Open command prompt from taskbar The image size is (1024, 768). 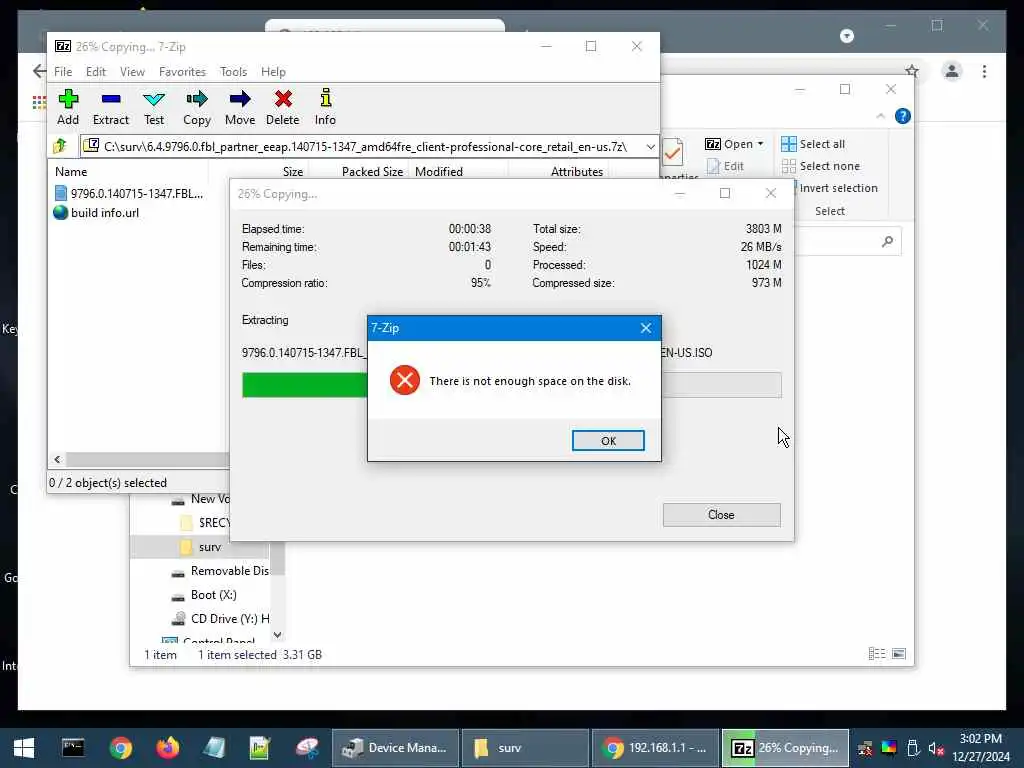pyautogui.click(x=73, y=748)
